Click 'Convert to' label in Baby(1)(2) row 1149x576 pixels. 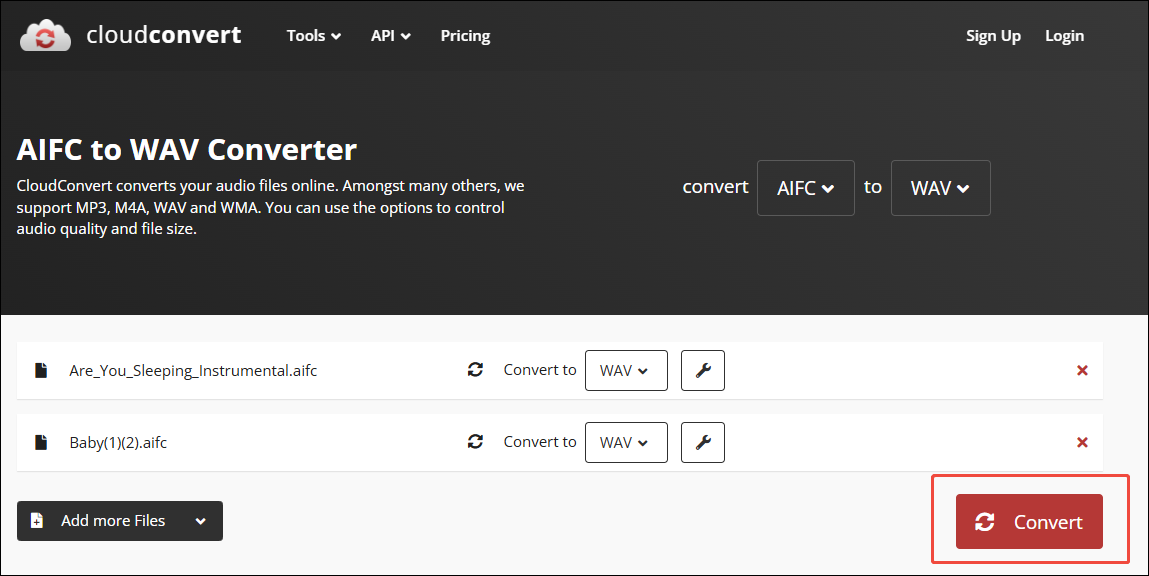pos(539,441)
